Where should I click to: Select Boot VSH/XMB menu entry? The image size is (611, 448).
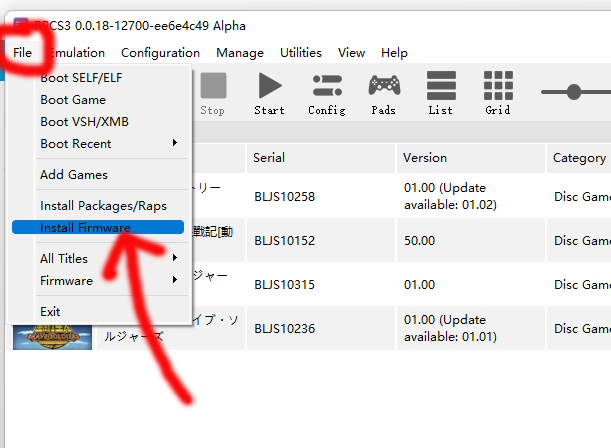[98, 122]
